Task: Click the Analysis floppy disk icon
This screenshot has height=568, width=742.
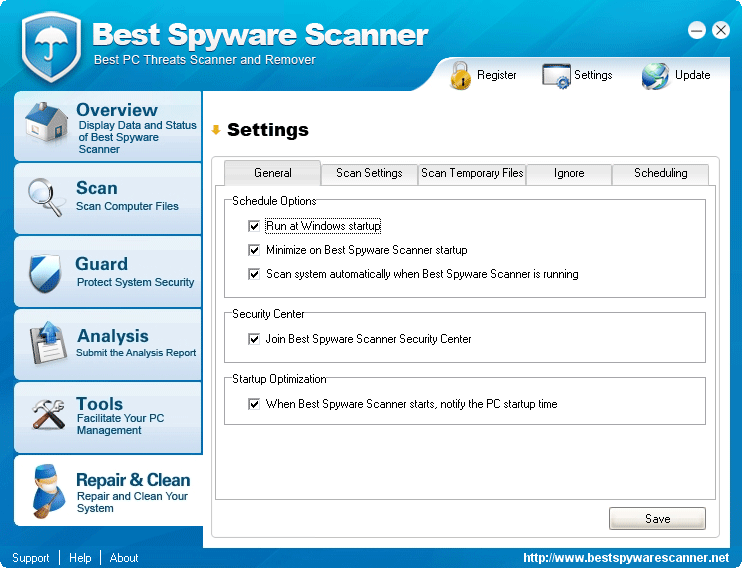Action: tap(47, 343)
